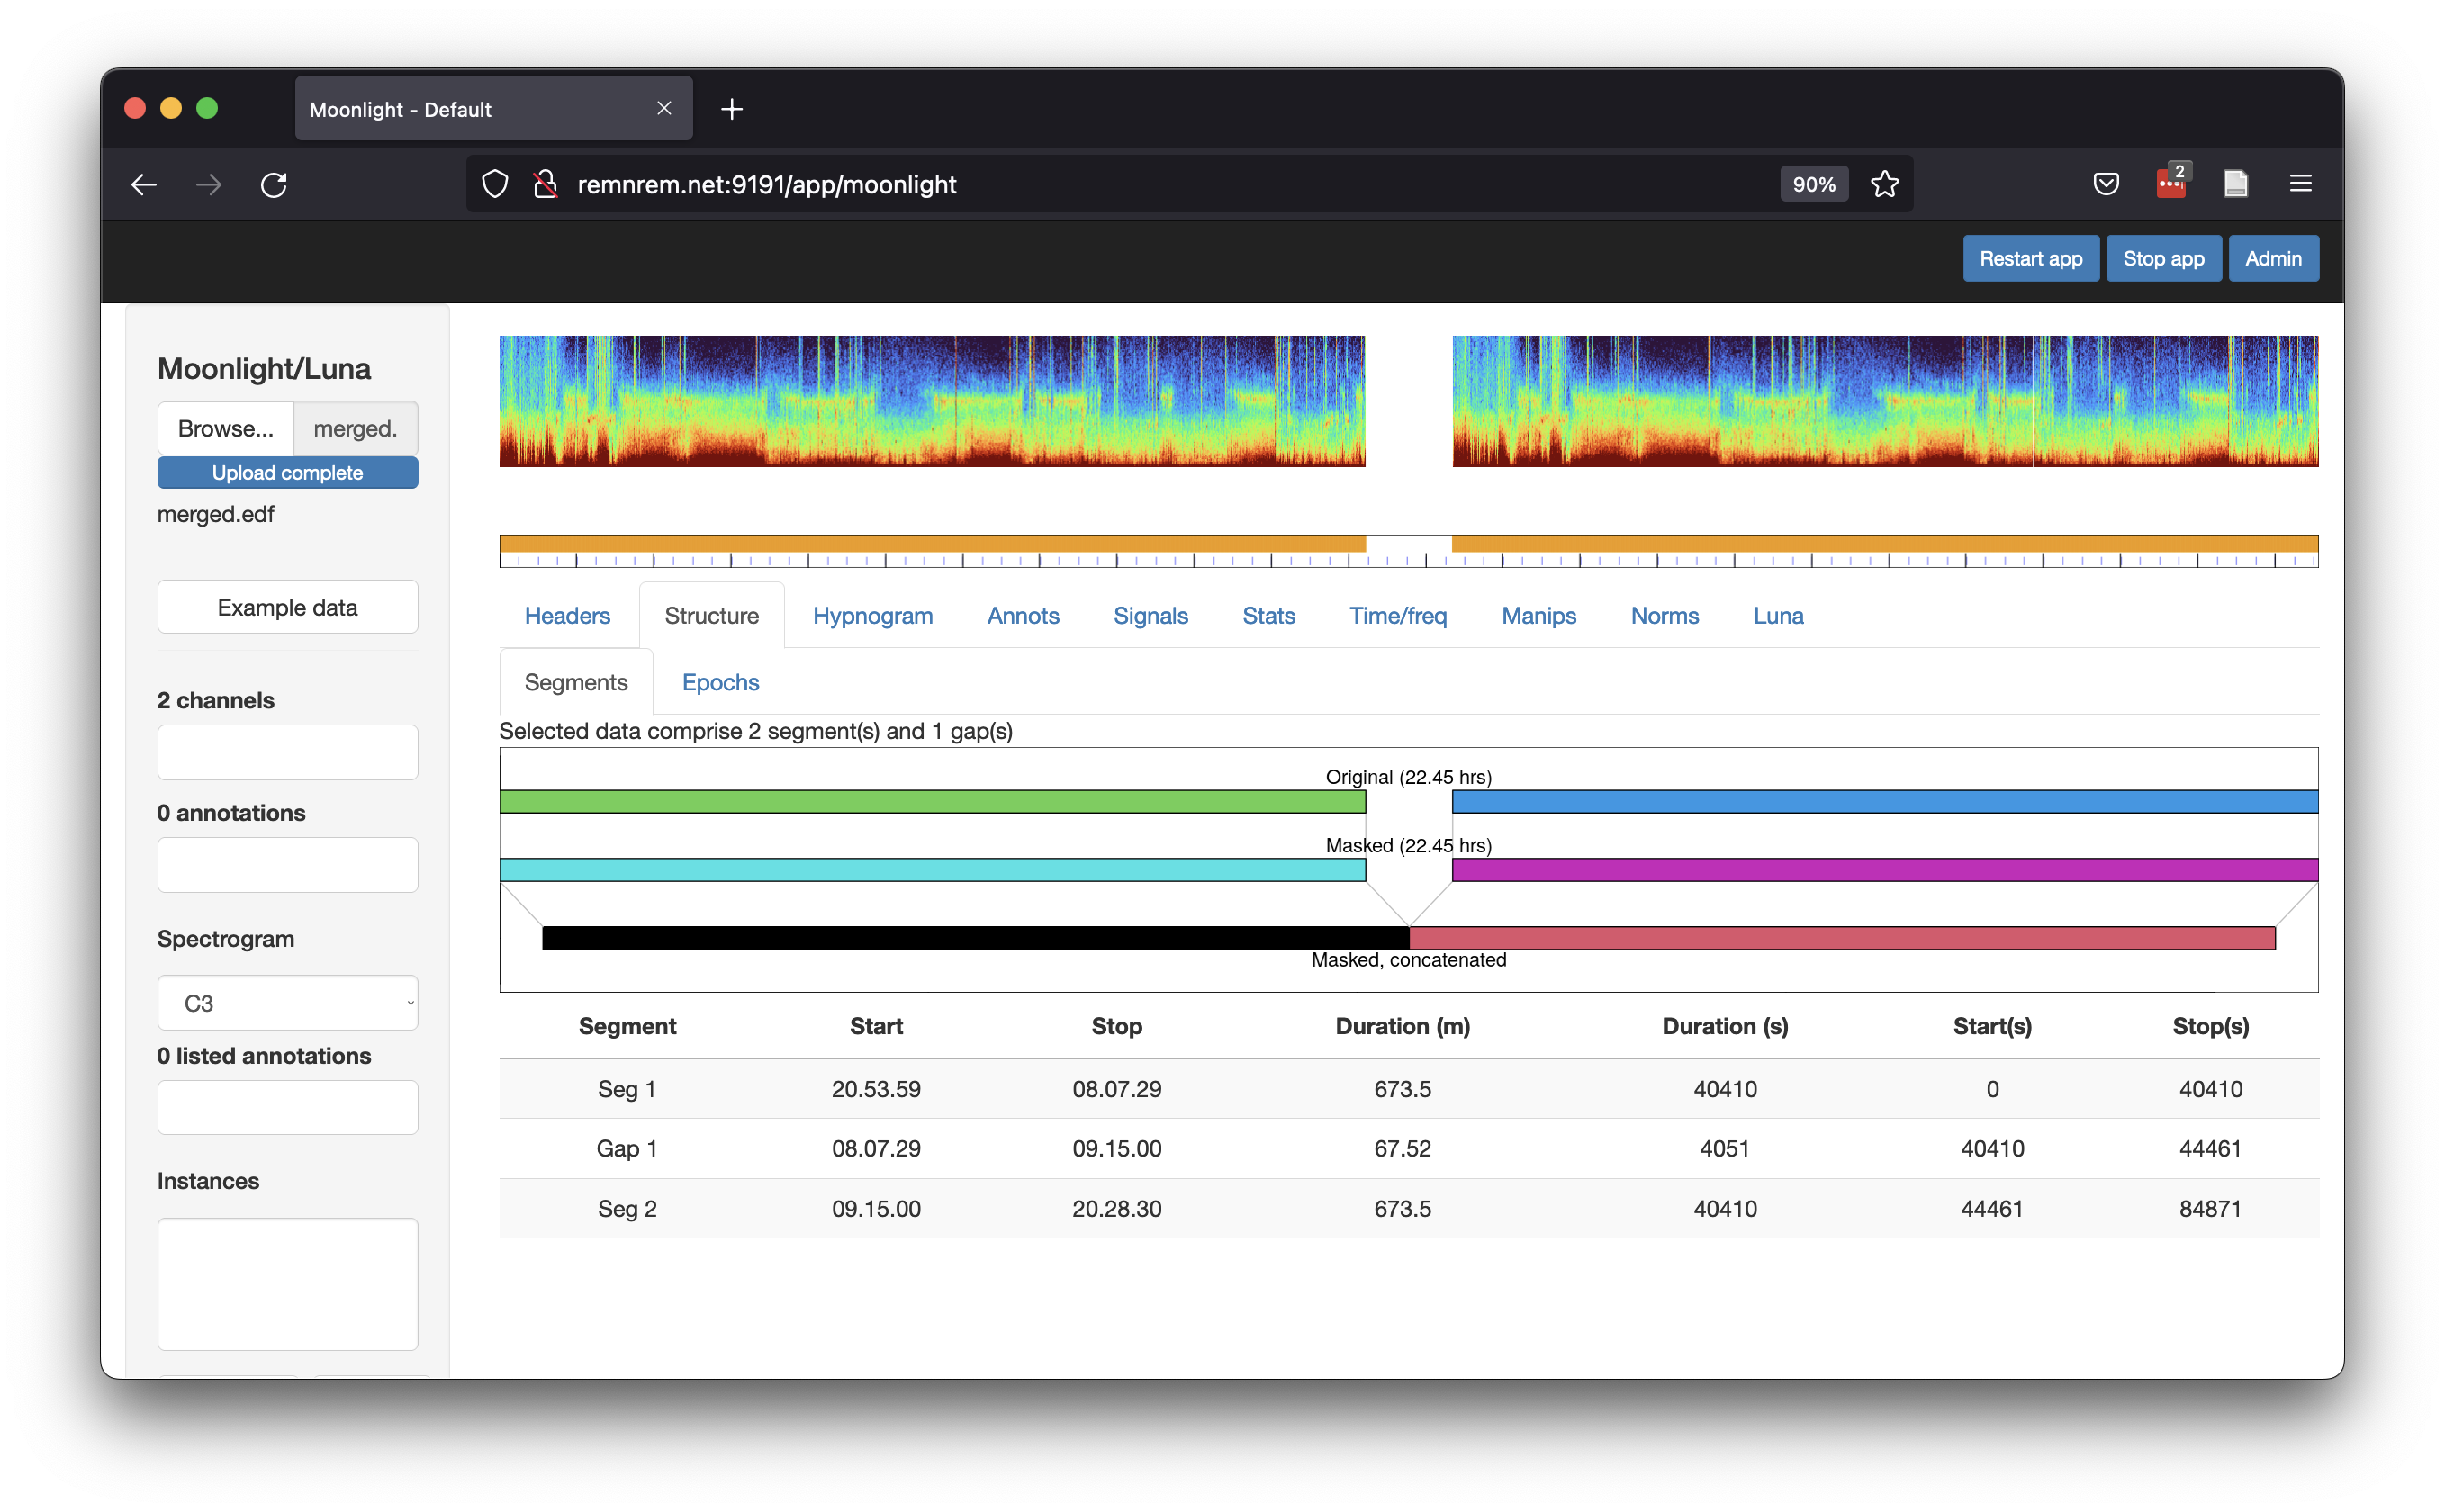This screenshot has width=2445, height=1512.
Task: Reload the page with refresh icon
Action: pyautogui.click(x=274, y=184)
